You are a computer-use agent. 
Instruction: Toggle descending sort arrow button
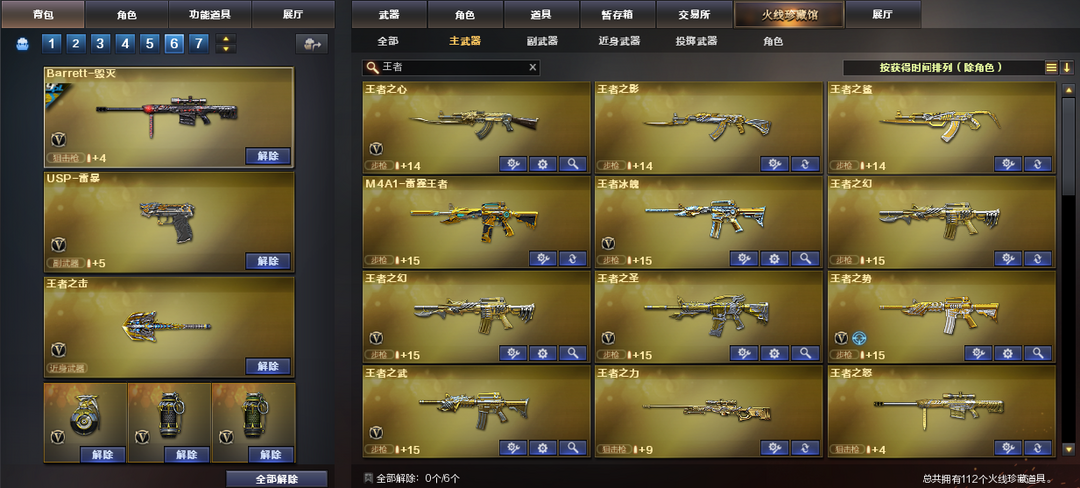(1066, 67)
